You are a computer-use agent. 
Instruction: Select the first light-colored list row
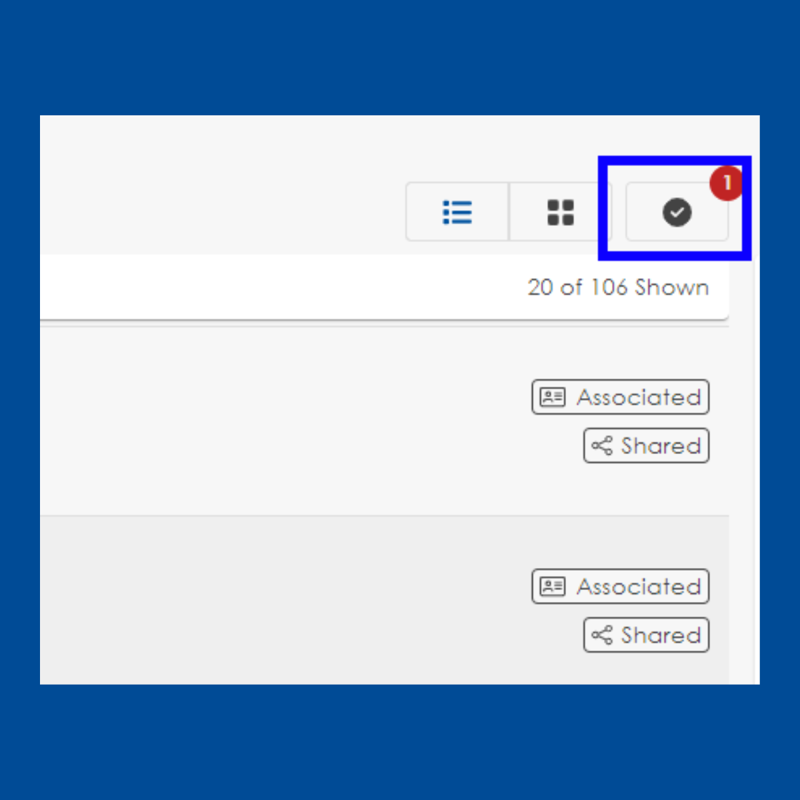[x=385, y=421]
